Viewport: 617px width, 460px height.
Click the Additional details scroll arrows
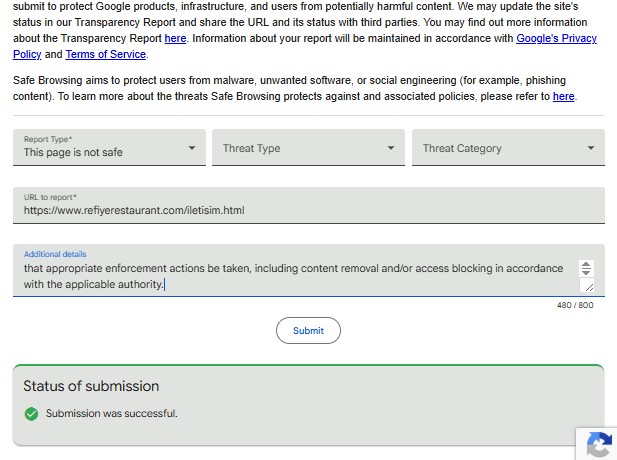(586, 268)
